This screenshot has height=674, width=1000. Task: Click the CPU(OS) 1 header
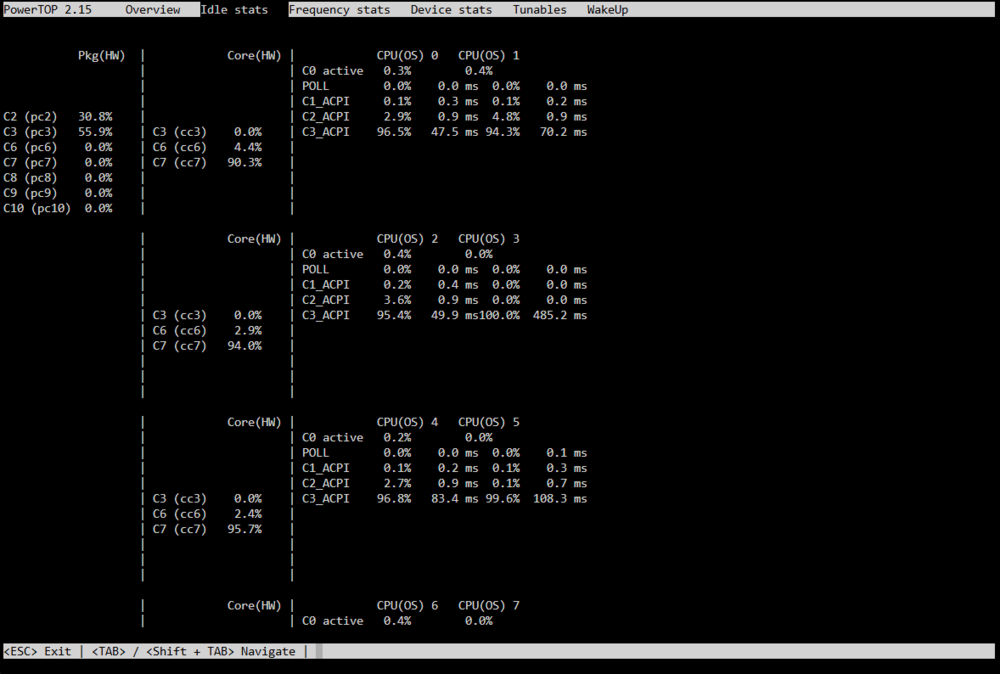tap(489, 55)
